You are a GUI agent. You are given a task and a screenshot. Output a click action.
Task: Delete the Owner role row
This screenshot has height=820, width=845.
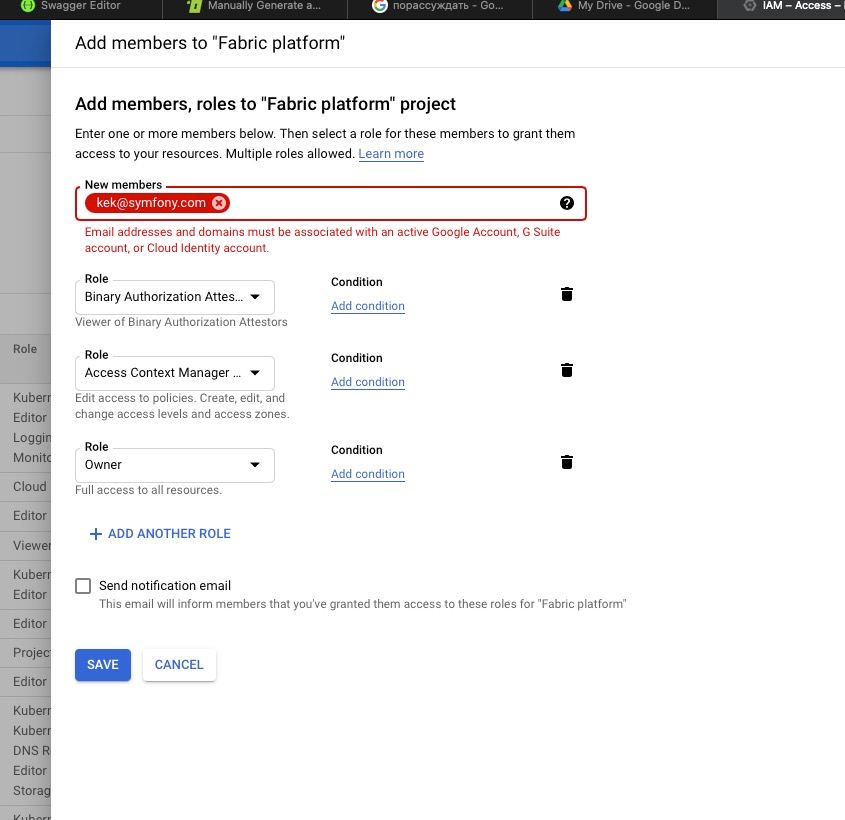566,462
